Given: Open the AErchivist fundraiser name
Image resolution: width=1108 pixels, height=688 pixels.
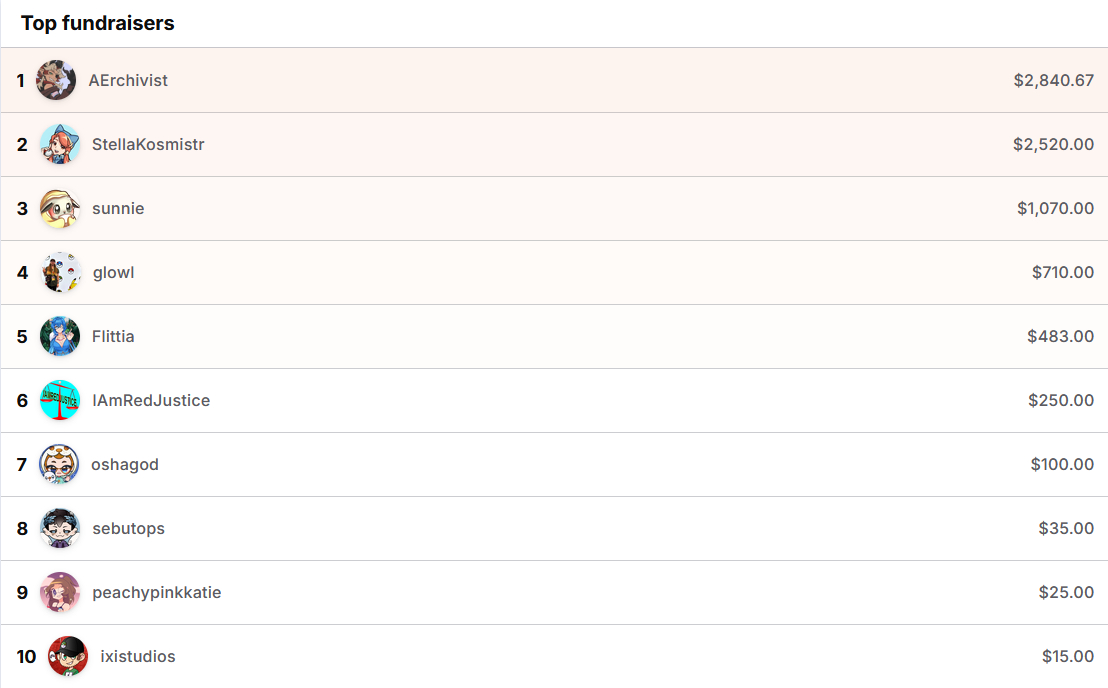Looking at the screenshot, I should [128, 80].
